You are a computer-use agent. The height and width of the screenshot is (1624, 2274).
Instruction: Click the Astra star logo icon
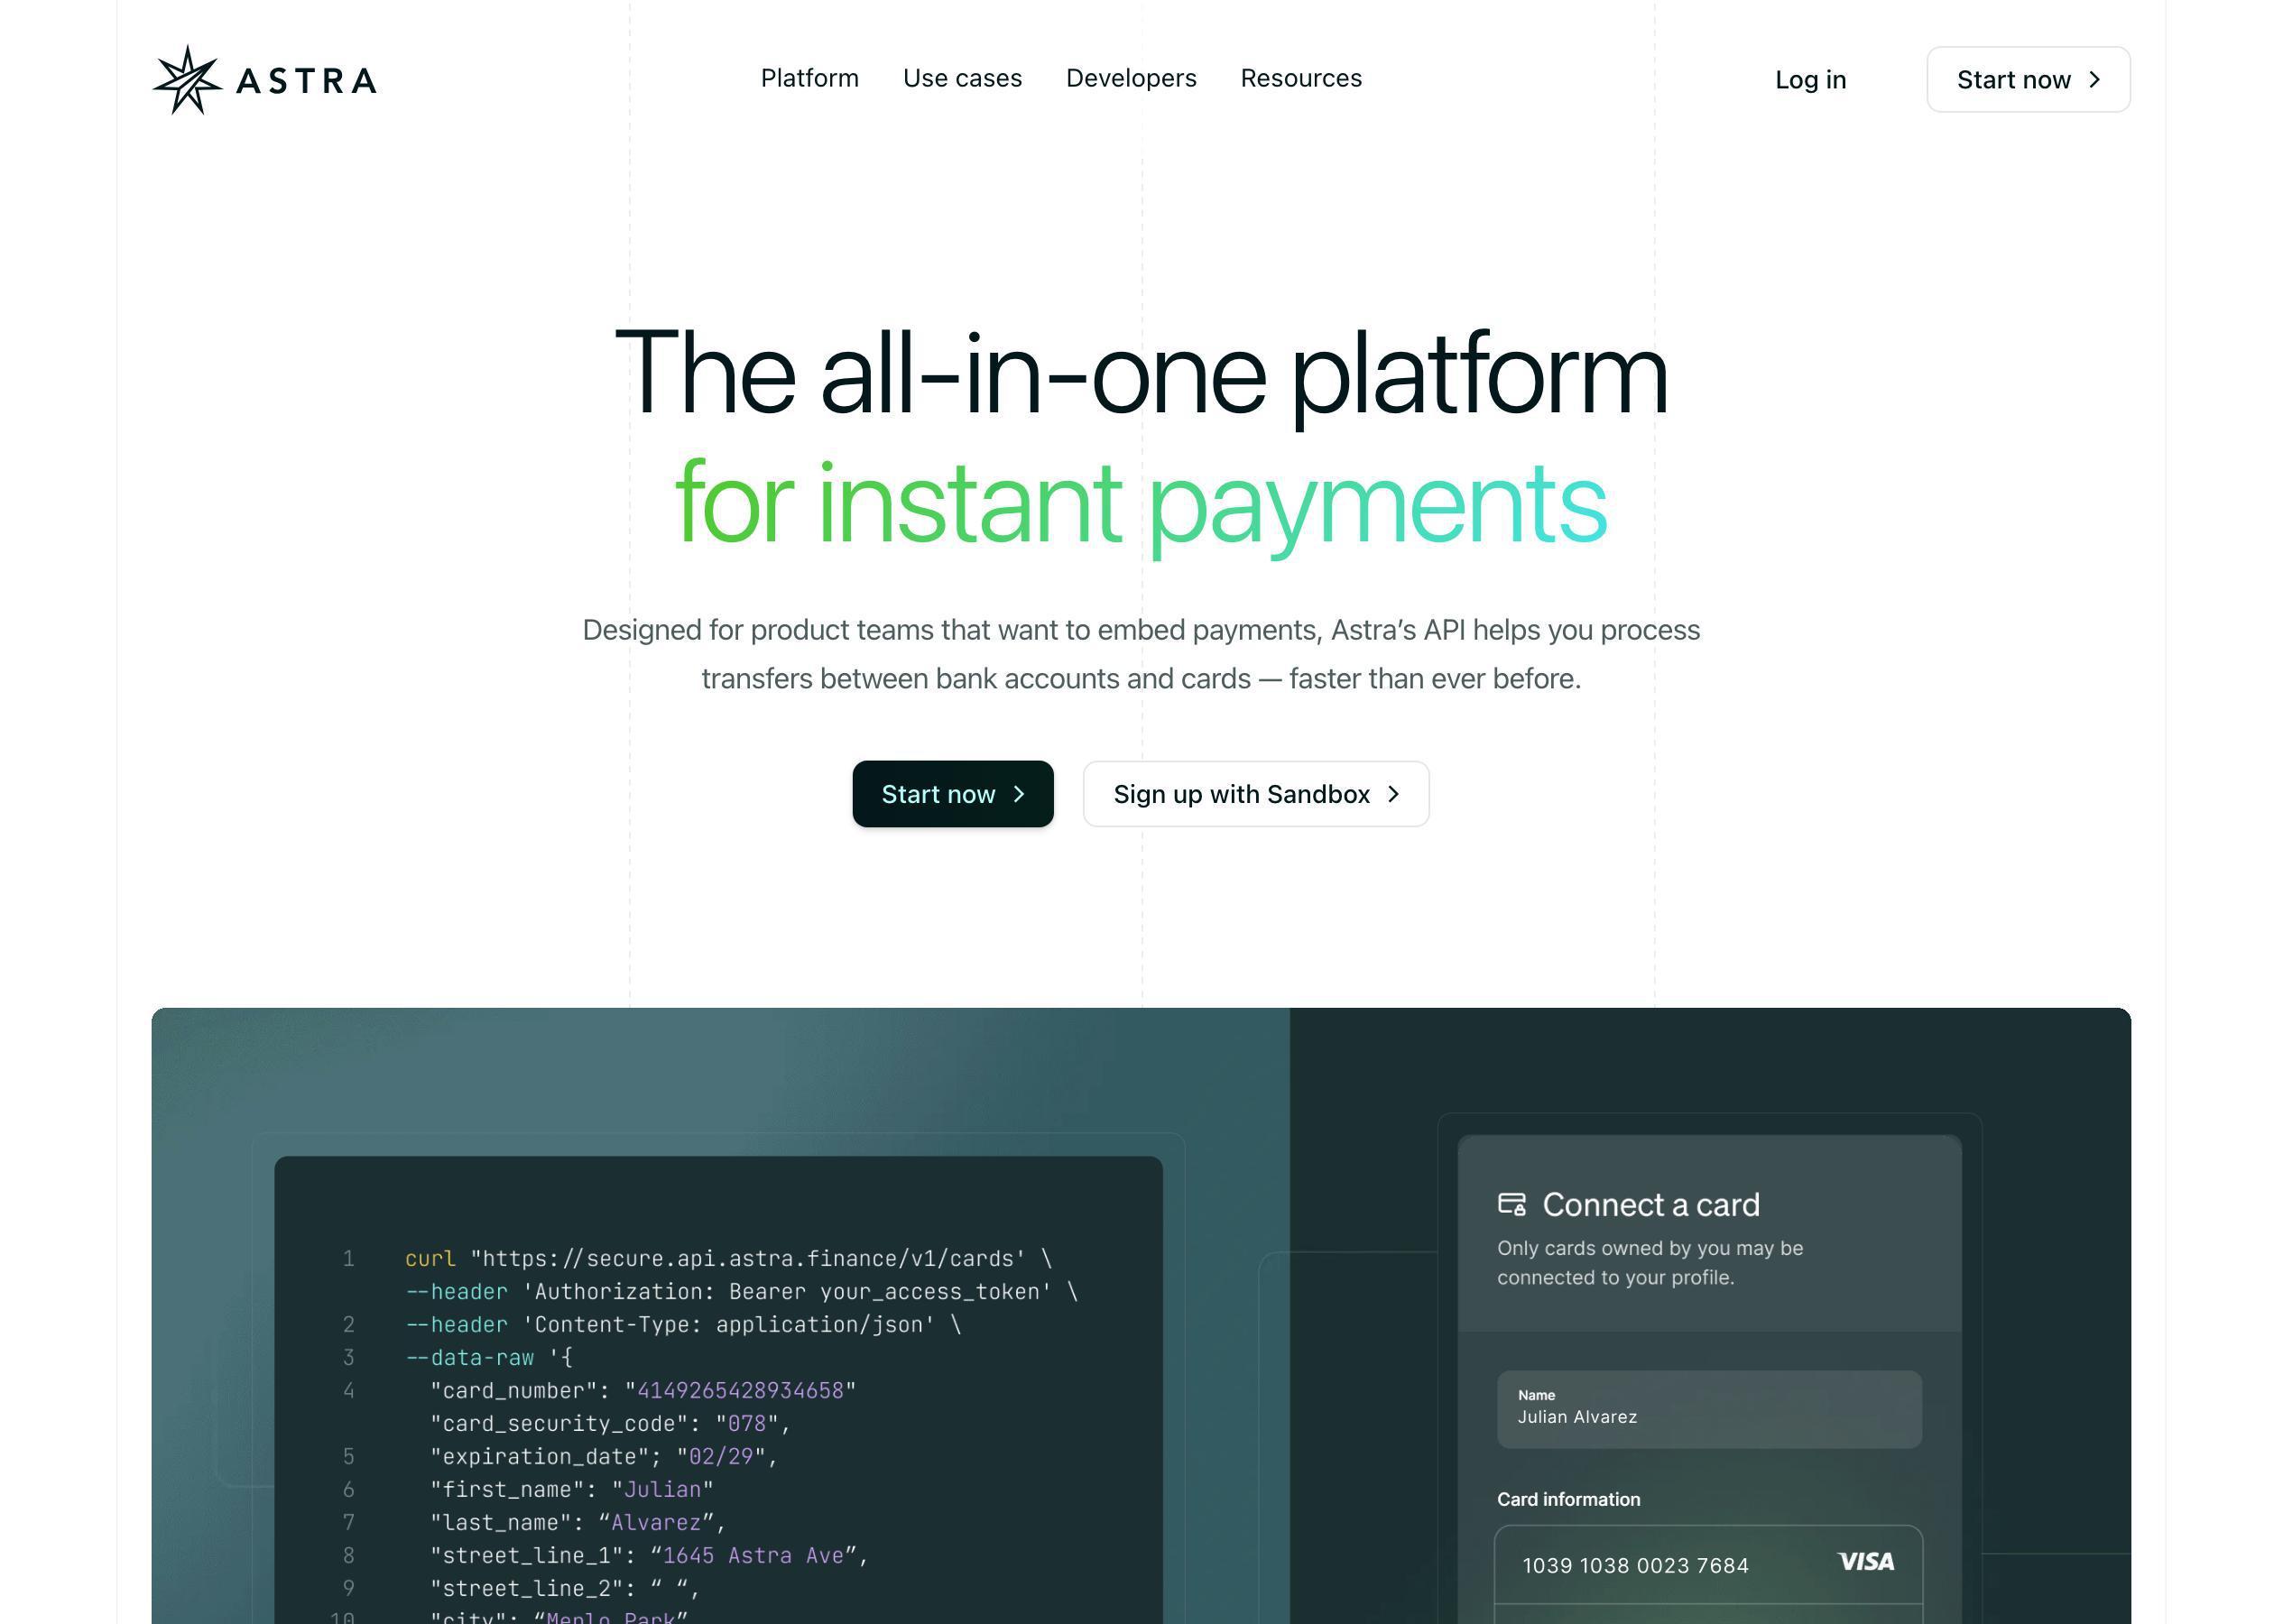[178, 78]
